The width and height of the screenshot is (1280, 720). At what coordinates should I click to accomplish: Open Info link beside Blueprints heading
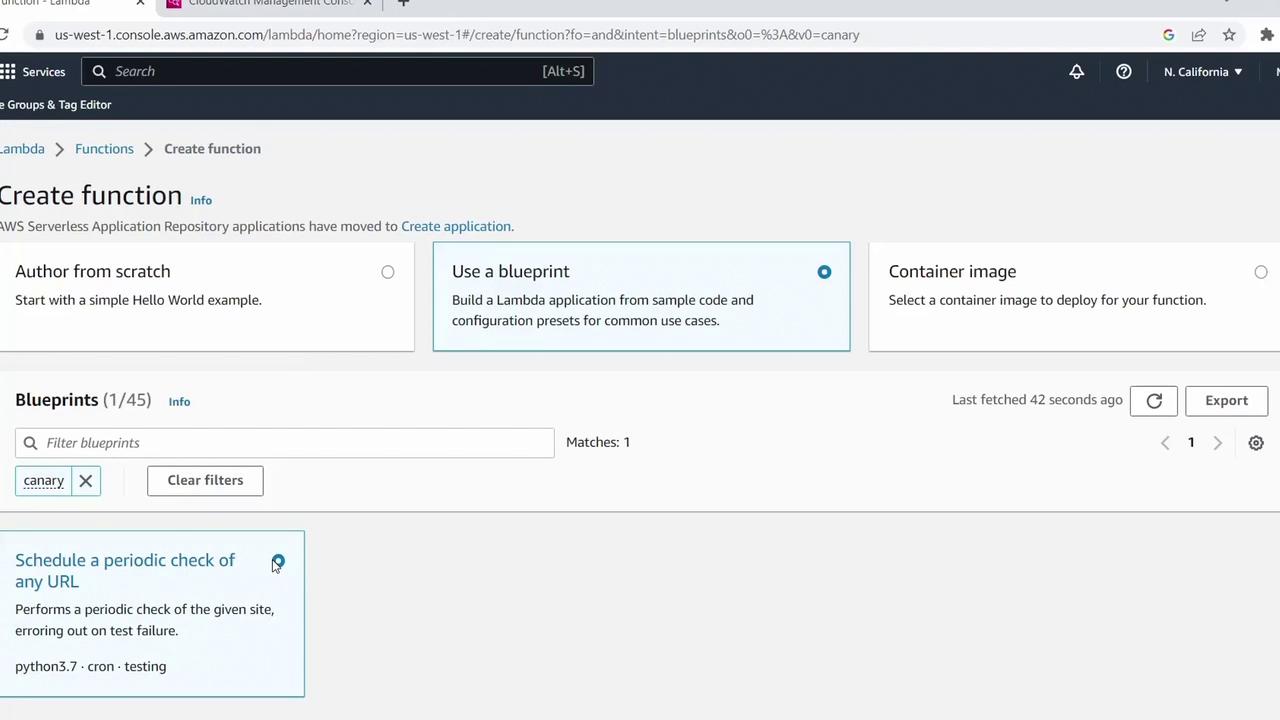pyautogui.click(x=179, y=402)
